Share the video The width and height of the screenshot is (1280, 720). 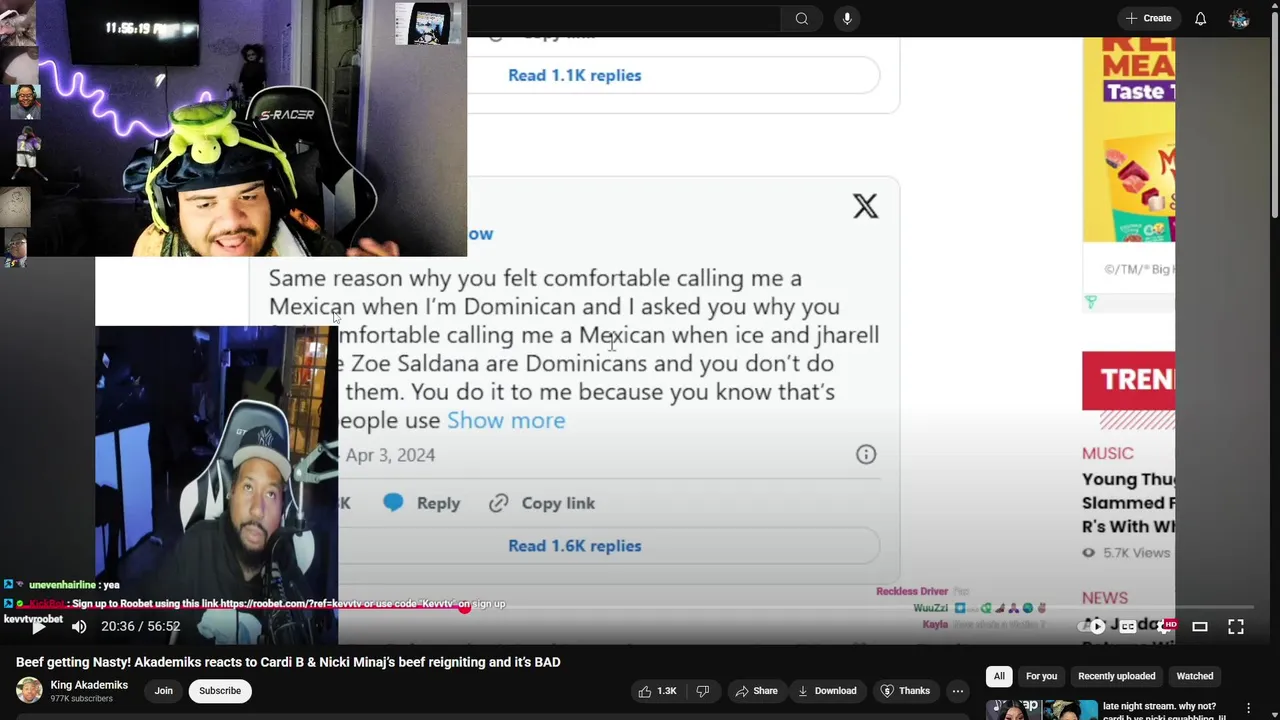(x=755, y=691)
